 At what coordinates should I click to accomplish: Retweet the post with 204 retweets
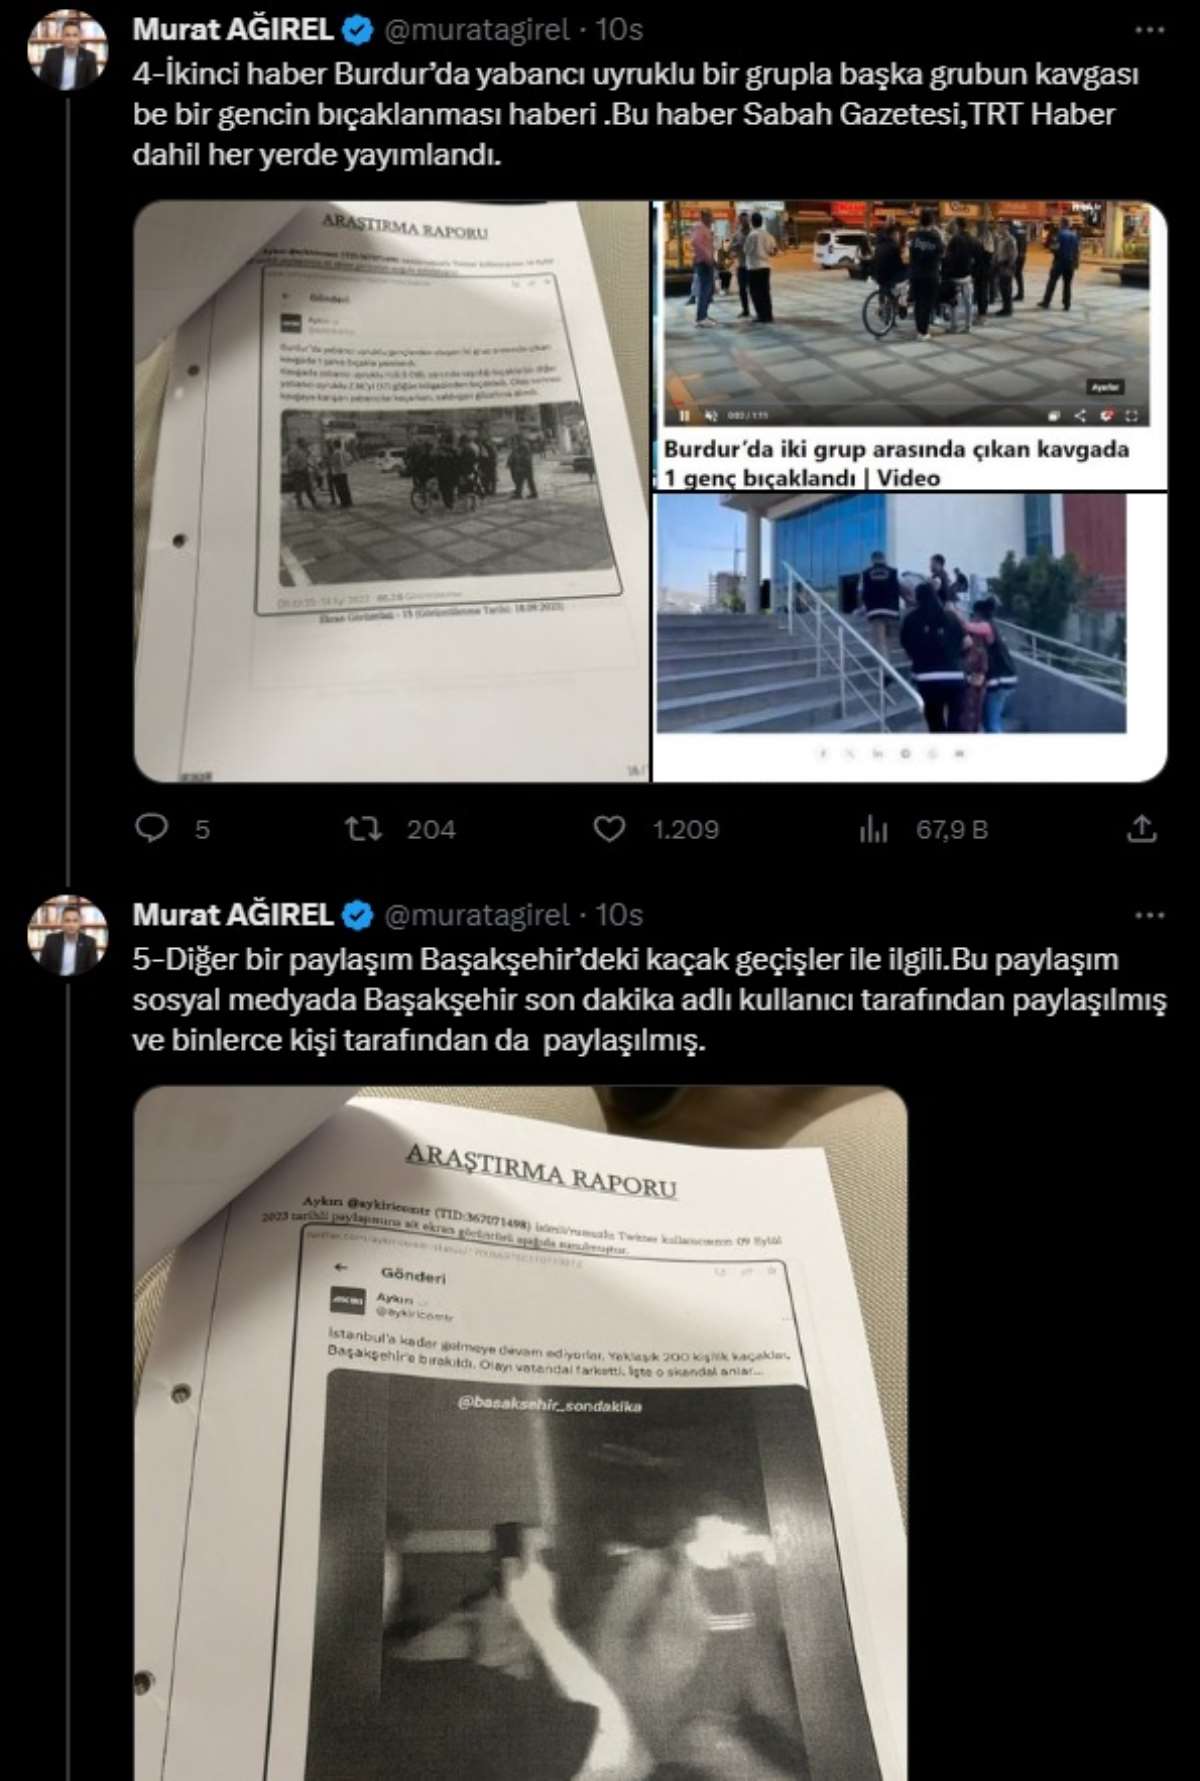pos(364,828)
